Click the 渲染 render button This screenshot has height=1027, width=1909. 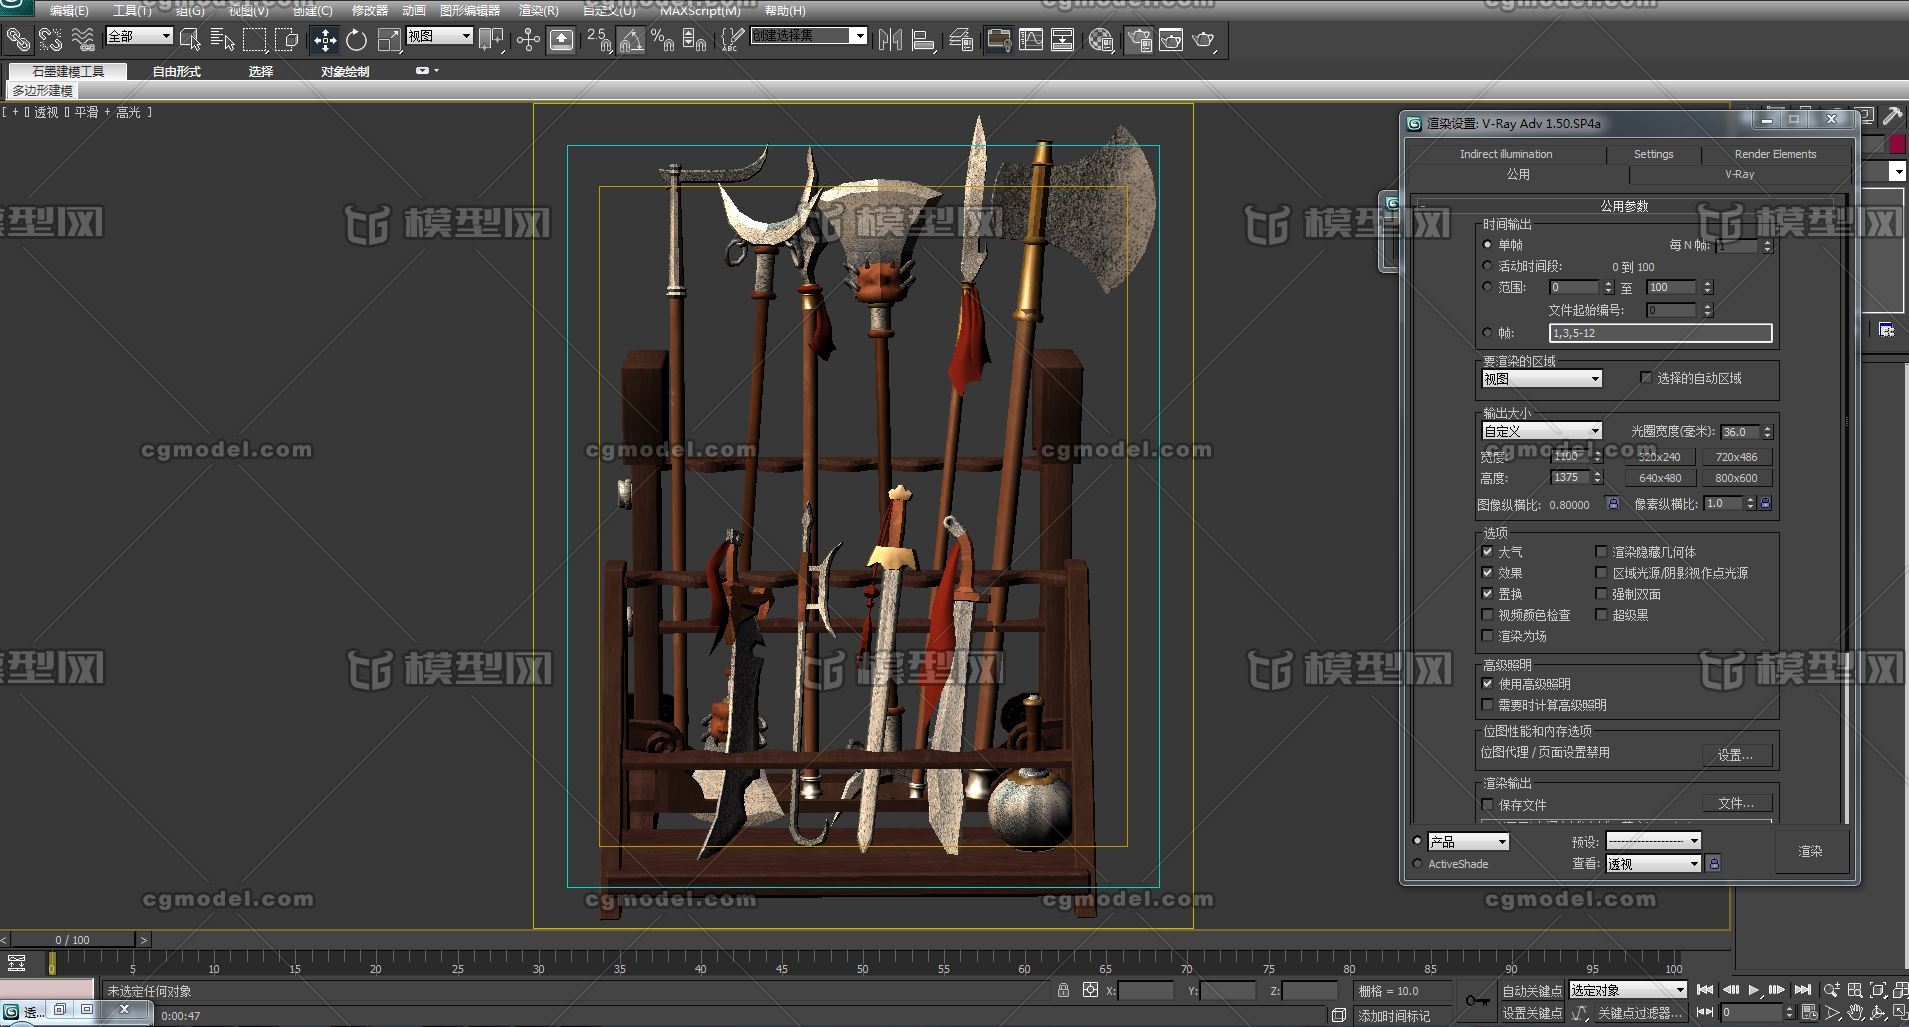pyautogui.click(x=1810, y=851)
